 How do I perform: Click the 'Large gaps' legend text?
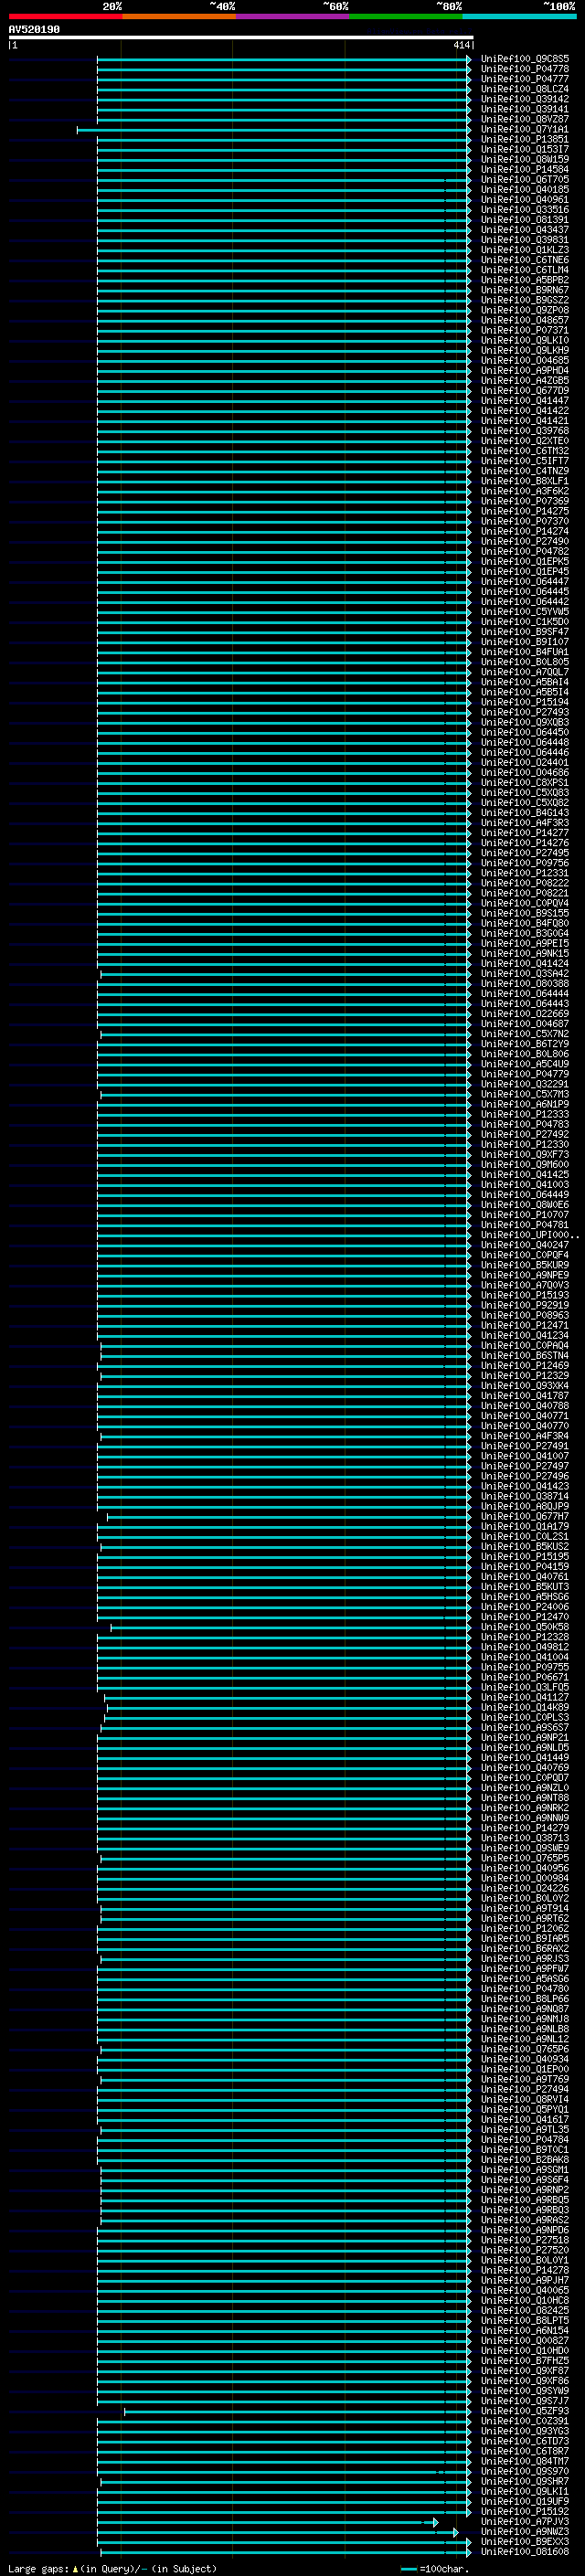pos(39,2568)
